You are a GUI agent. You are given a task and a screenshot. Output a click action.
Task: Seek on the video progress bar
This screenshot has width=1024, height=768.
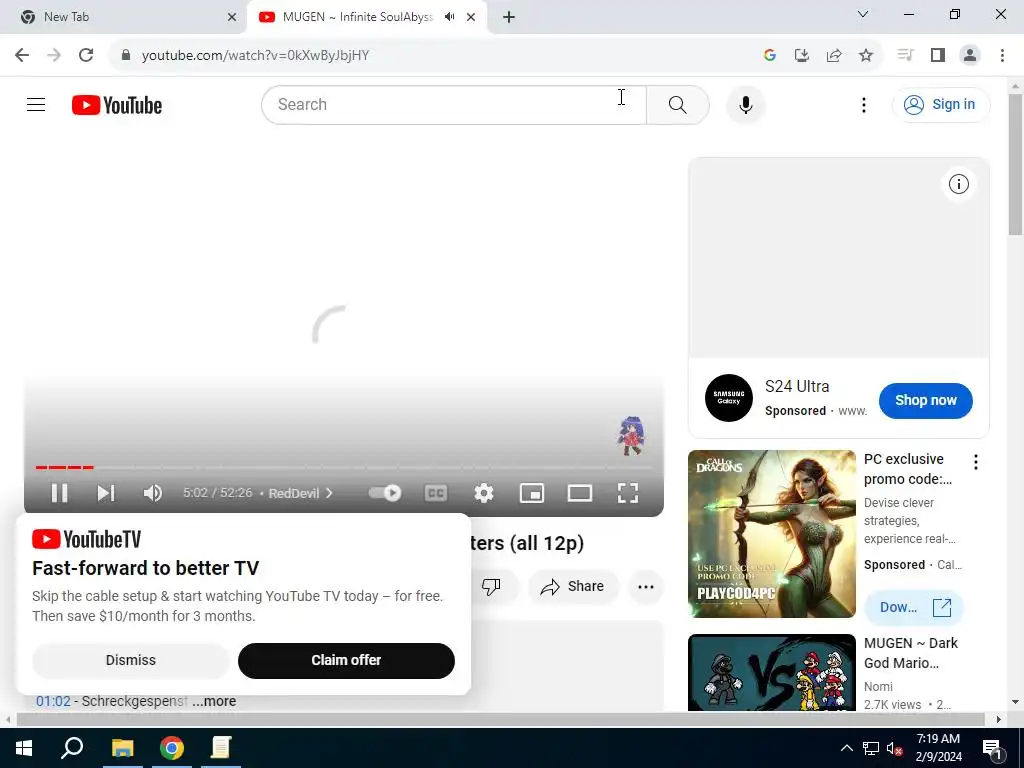[344, 467]
